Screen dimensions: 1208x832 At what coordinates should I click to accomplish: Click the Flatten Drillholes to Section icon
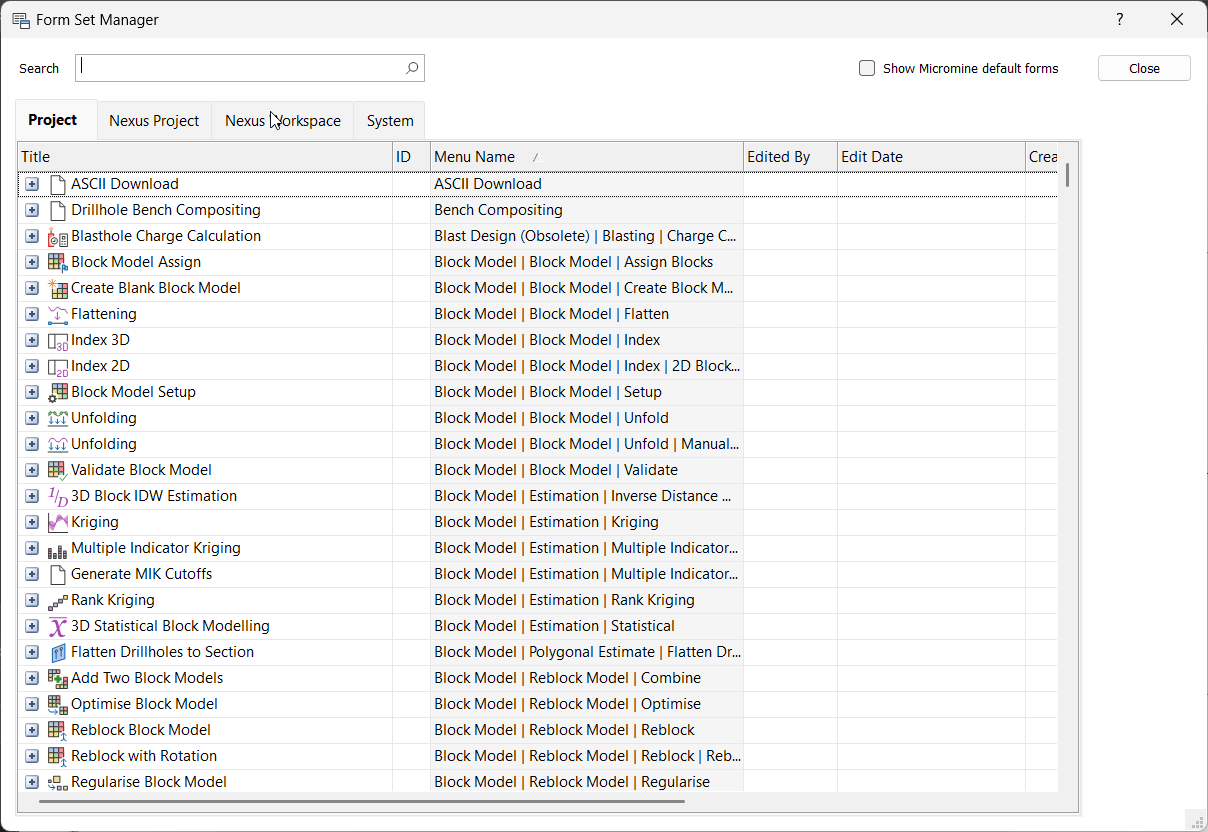point(58,652)
